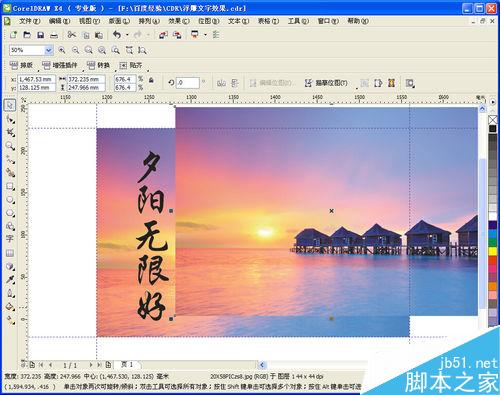Screen dimensions: 500x395
Task: Open the 编辑(E) menu
Action: point(59,21)
